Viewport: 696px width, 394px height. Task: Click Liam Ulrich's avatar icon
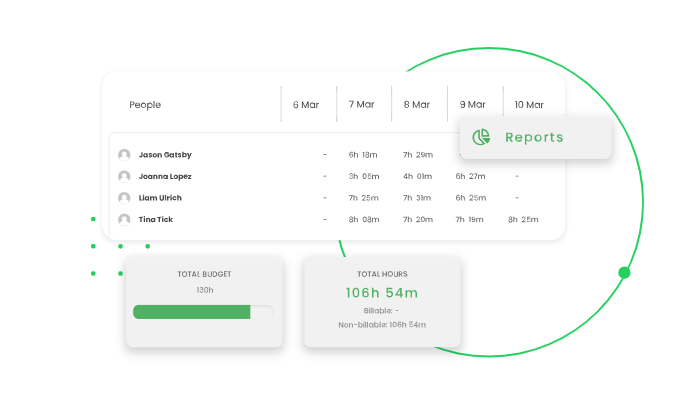pyautogui.click(x=124, y=198)
